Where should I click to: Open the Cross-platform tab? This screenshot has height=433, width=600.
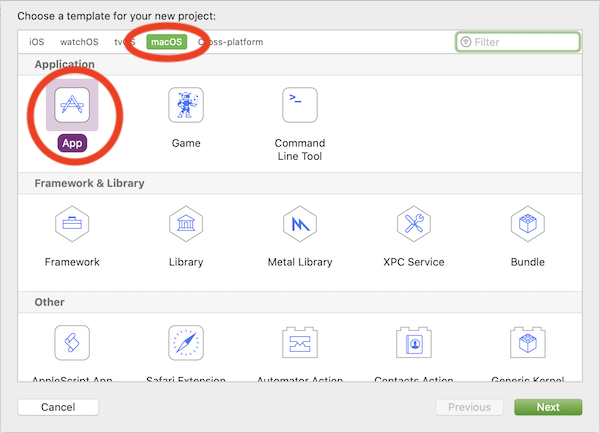[x=230, y=42]
